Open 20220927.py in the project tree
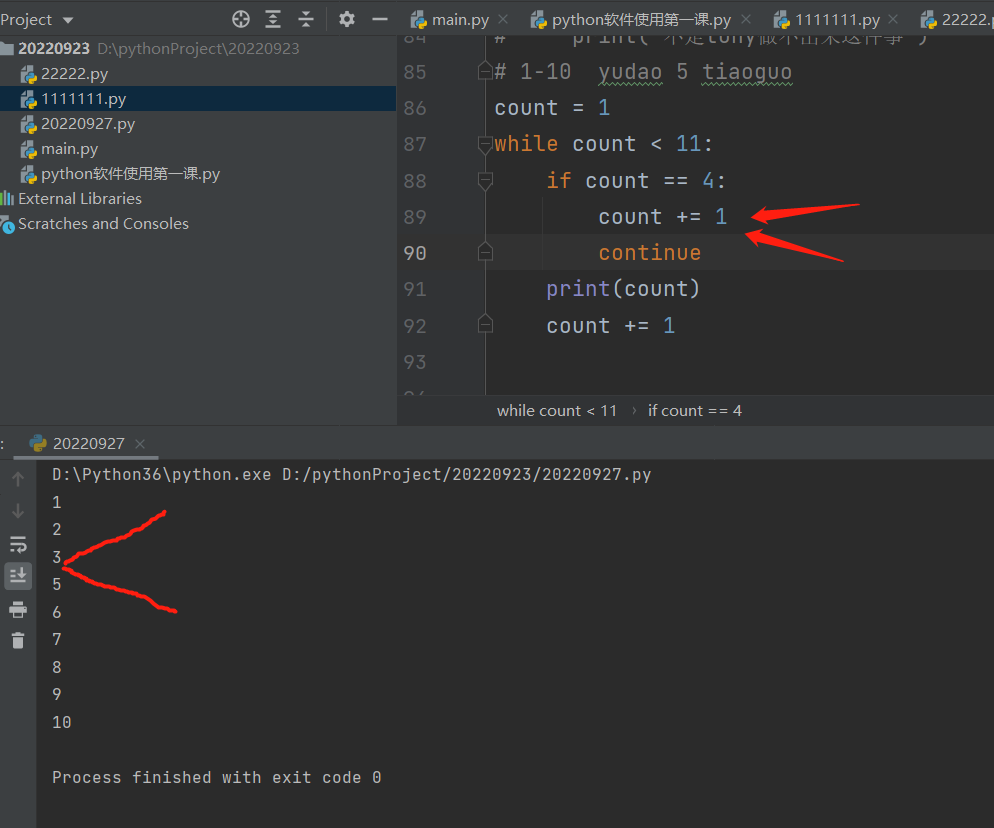 click(87, 124)
